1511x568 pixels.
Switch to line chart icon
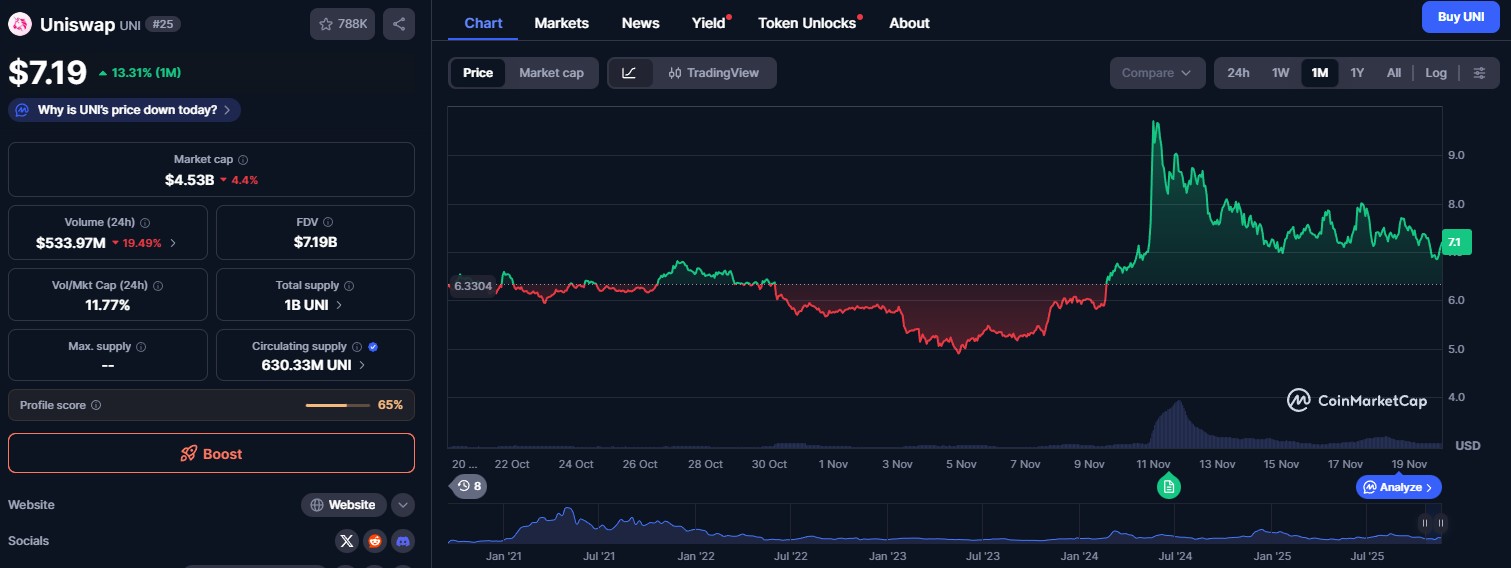pyautogui.click(x=629, y=73)
